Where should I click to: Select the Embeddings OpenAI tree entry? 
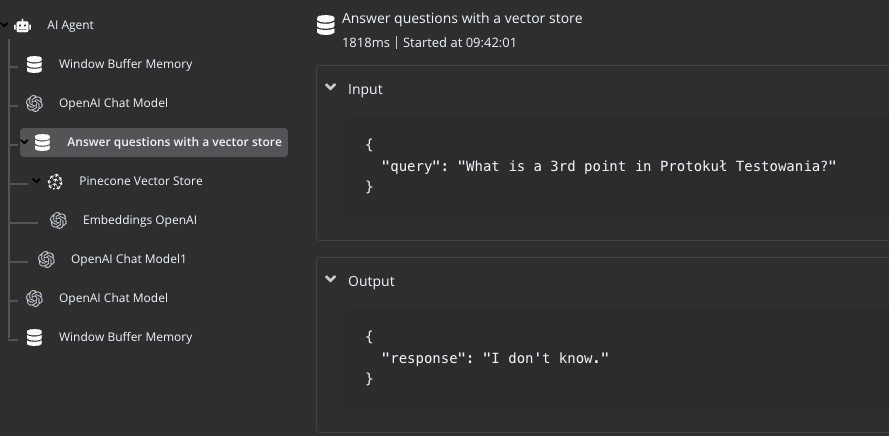coord(132,220)
